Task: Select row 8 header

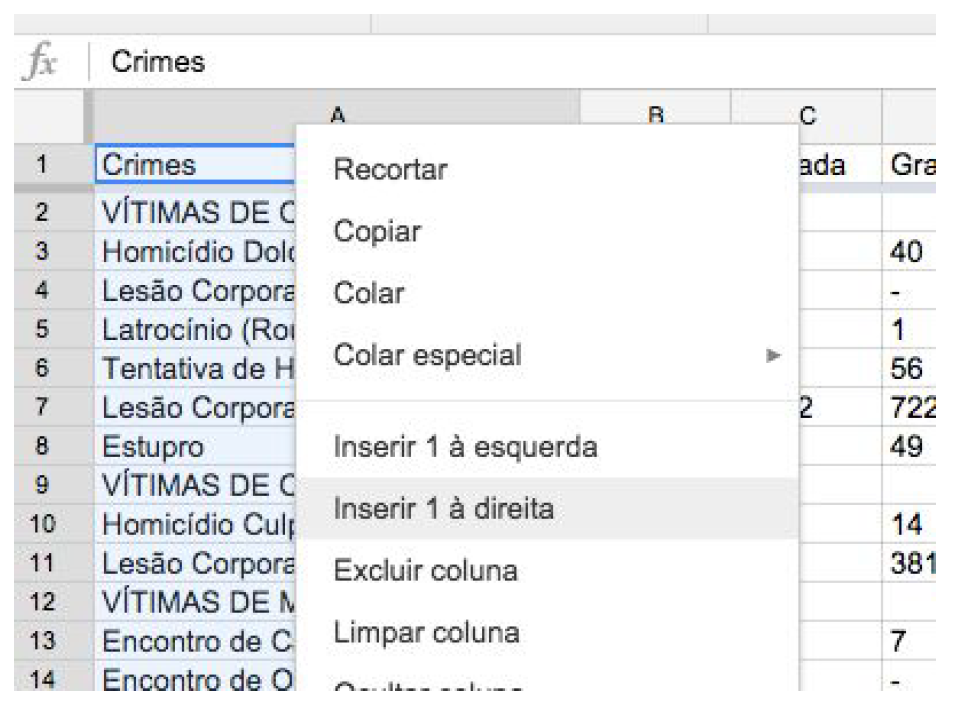Action: 41,446
